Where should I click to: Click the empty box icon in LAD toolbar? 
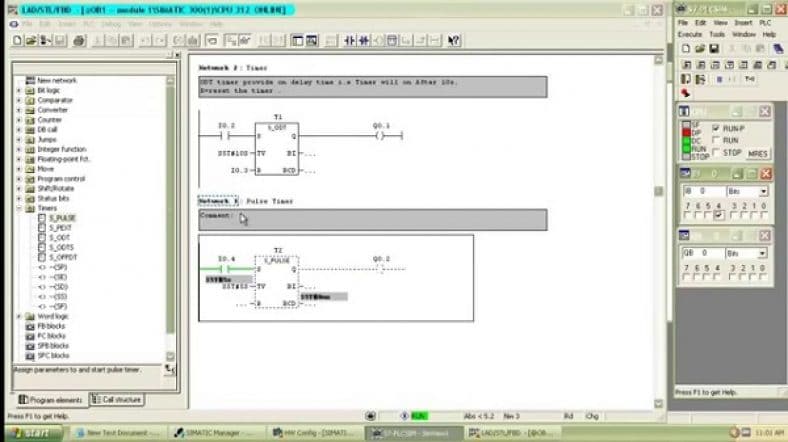392,40
